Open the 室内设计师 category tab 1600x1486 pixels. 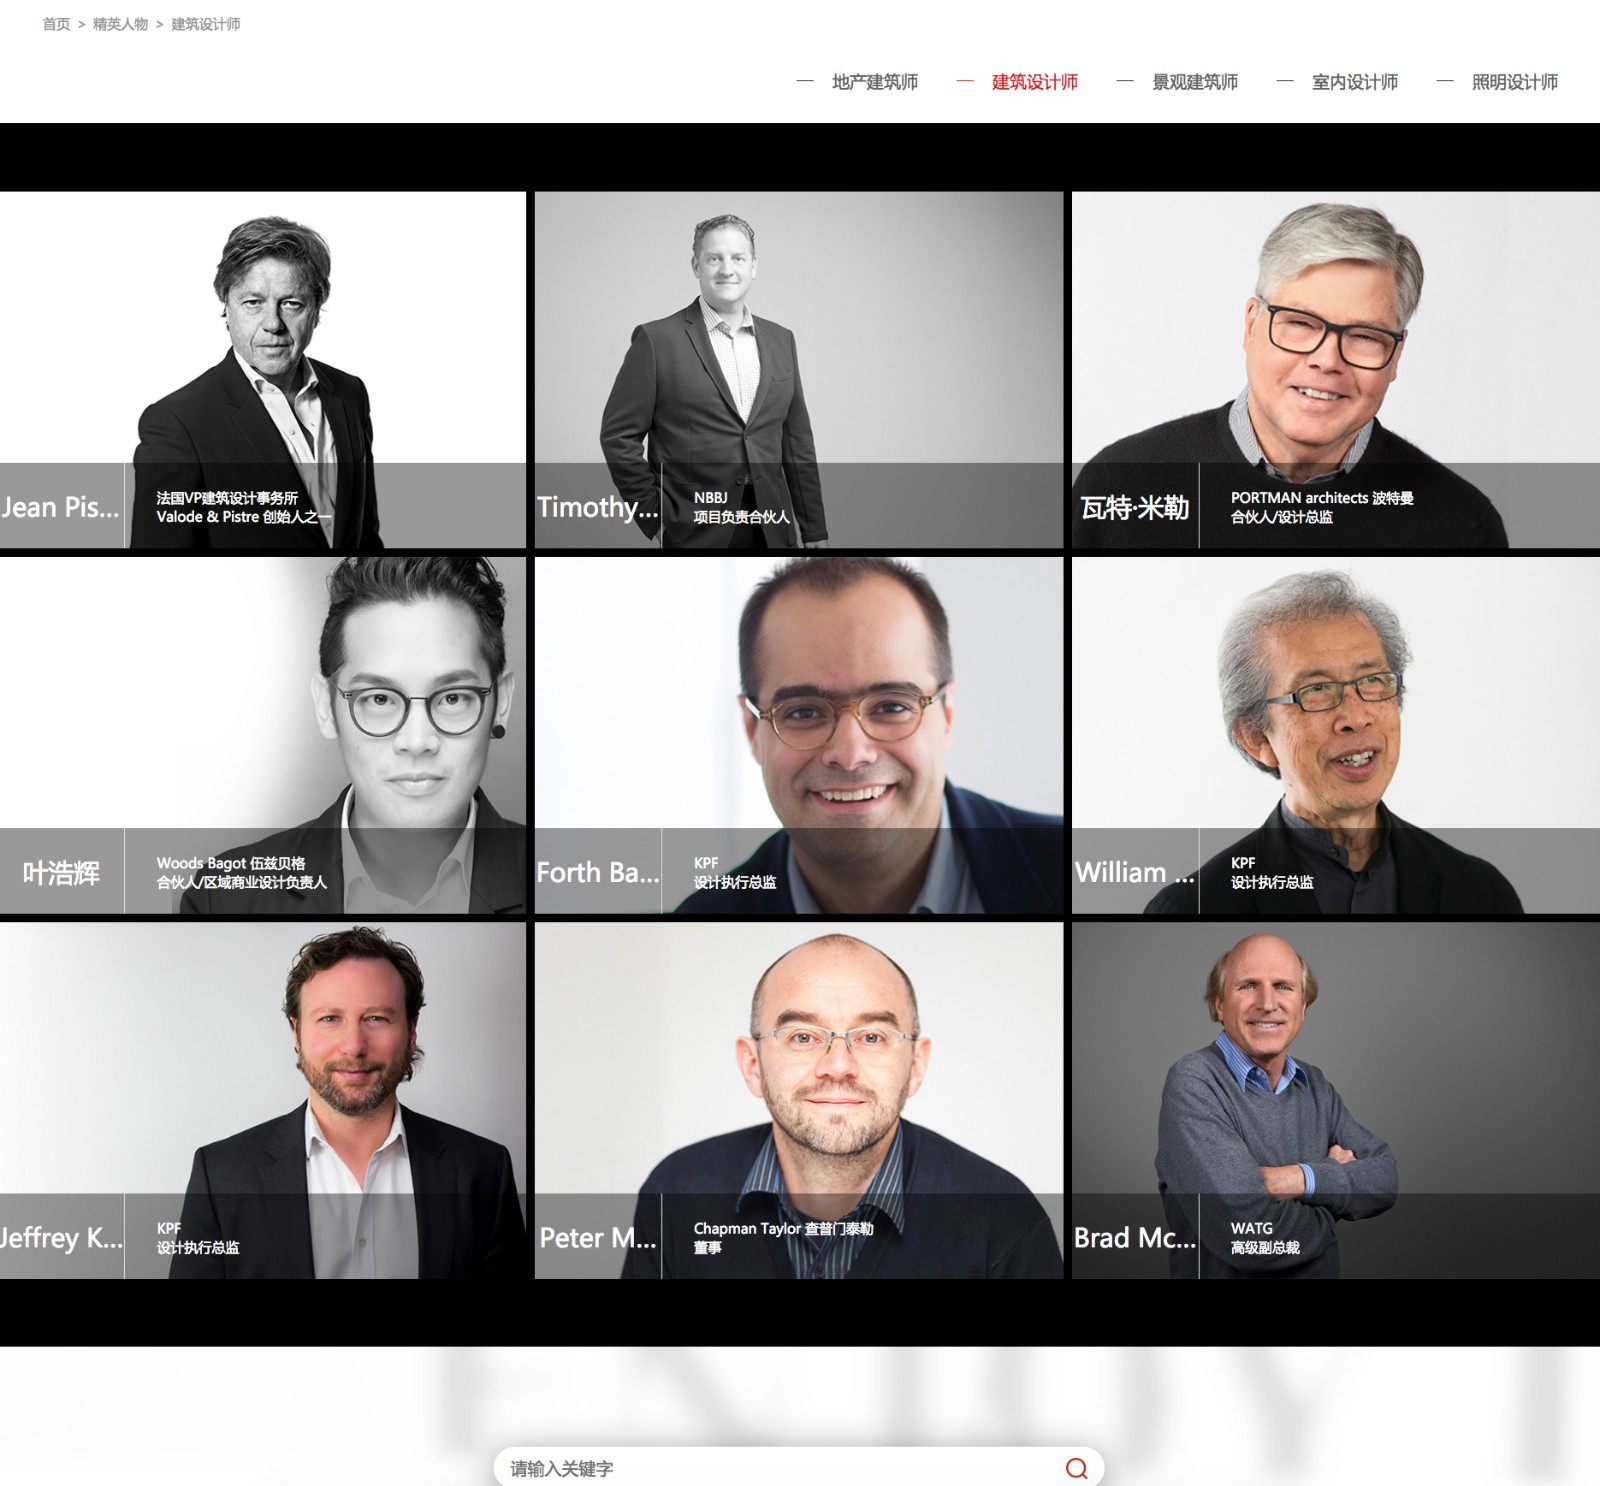(1354, 82)
